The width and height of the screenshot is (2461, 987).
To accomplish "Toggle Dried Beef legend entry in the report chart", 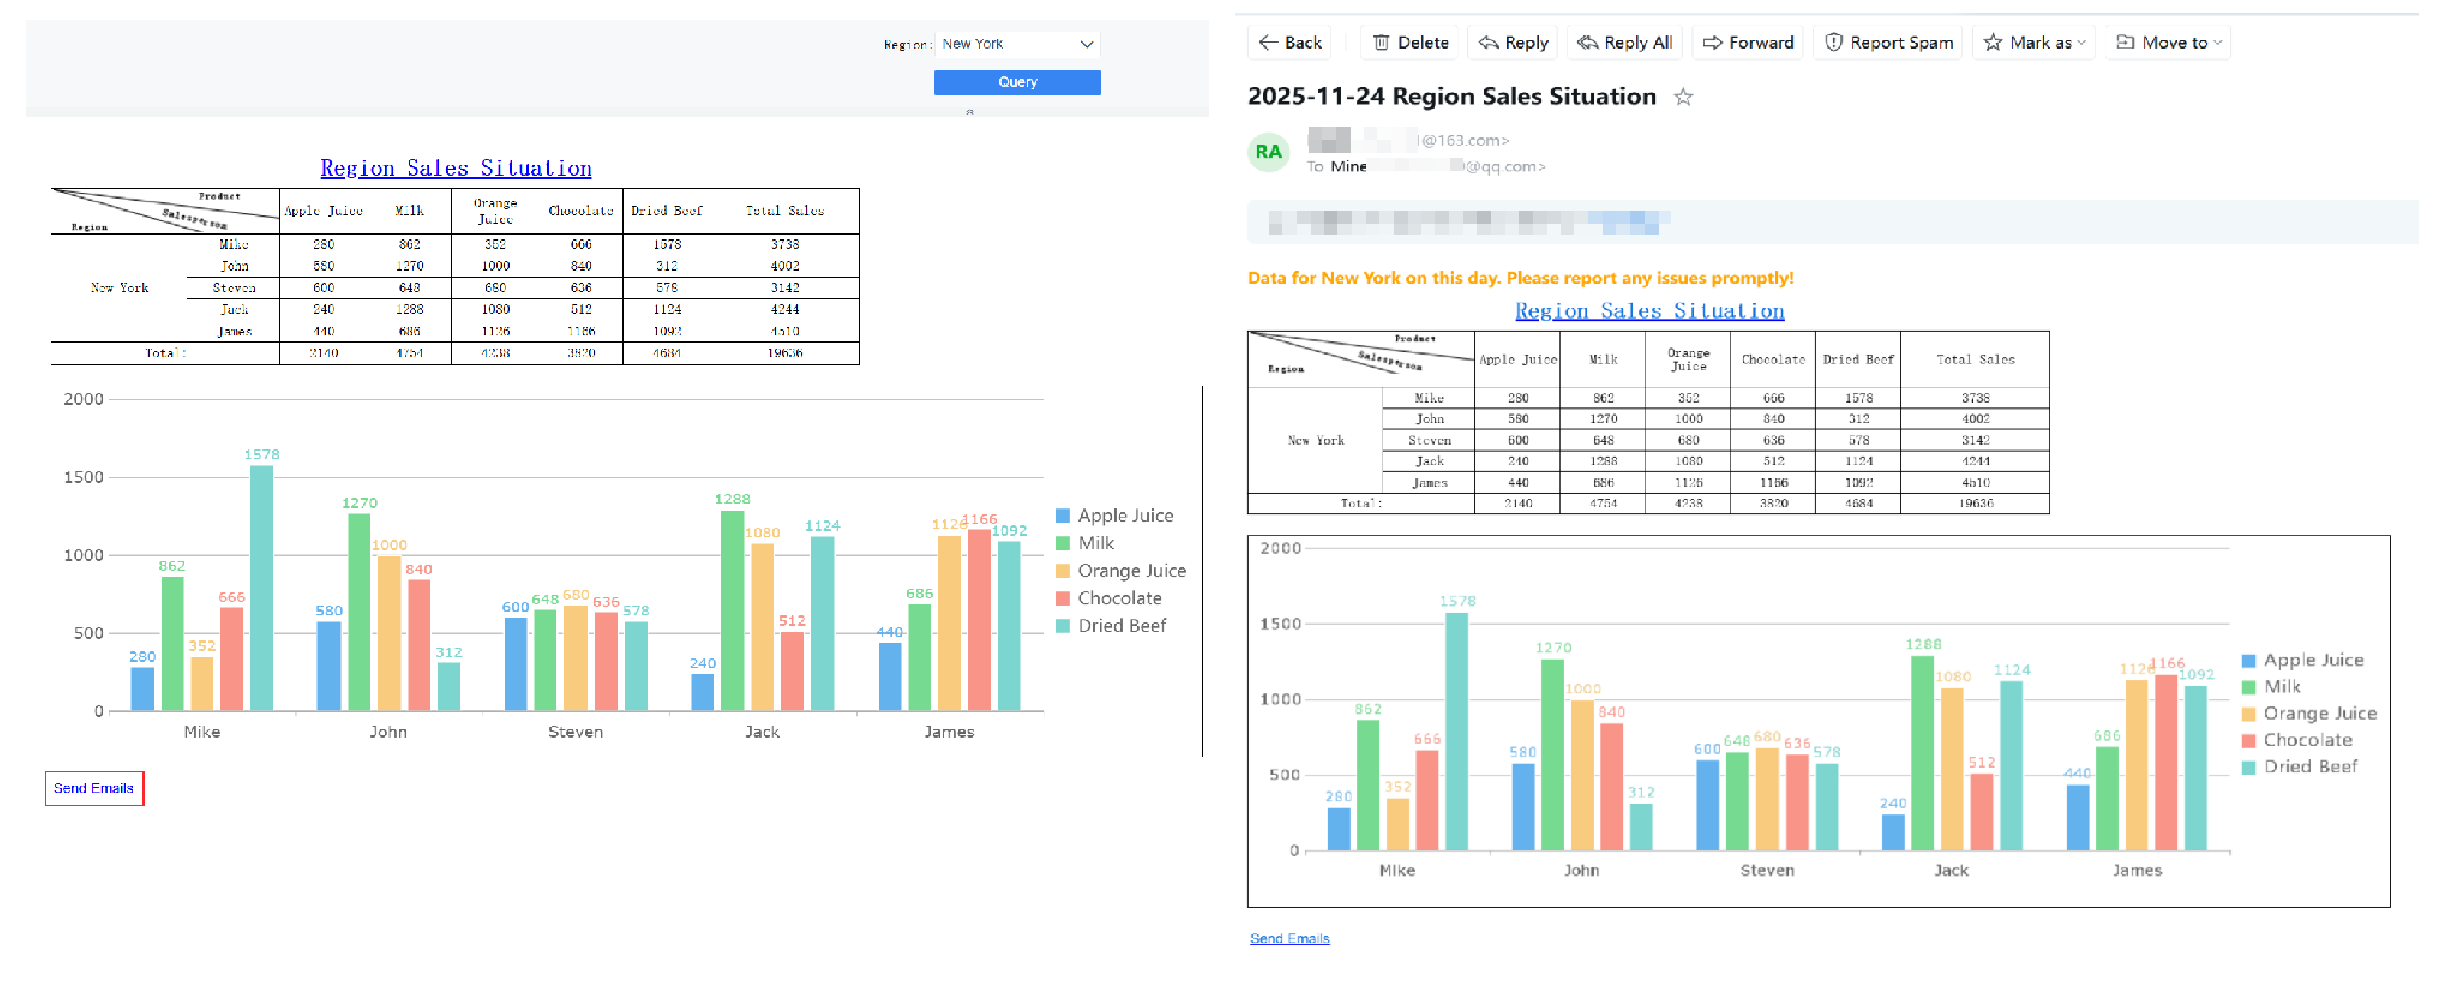I will pyautogui.click(x=1111, y=626).
